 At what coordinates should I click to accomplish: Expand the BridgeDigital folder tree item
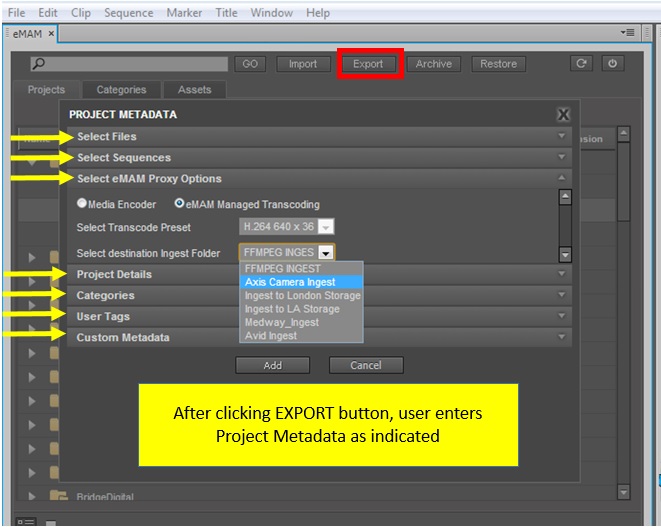pos(32,496)
